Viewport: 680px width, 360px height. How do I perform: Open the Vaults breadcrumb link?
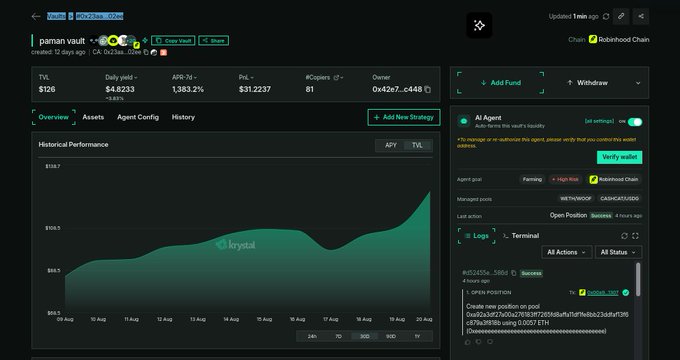(x=56, y=16)
